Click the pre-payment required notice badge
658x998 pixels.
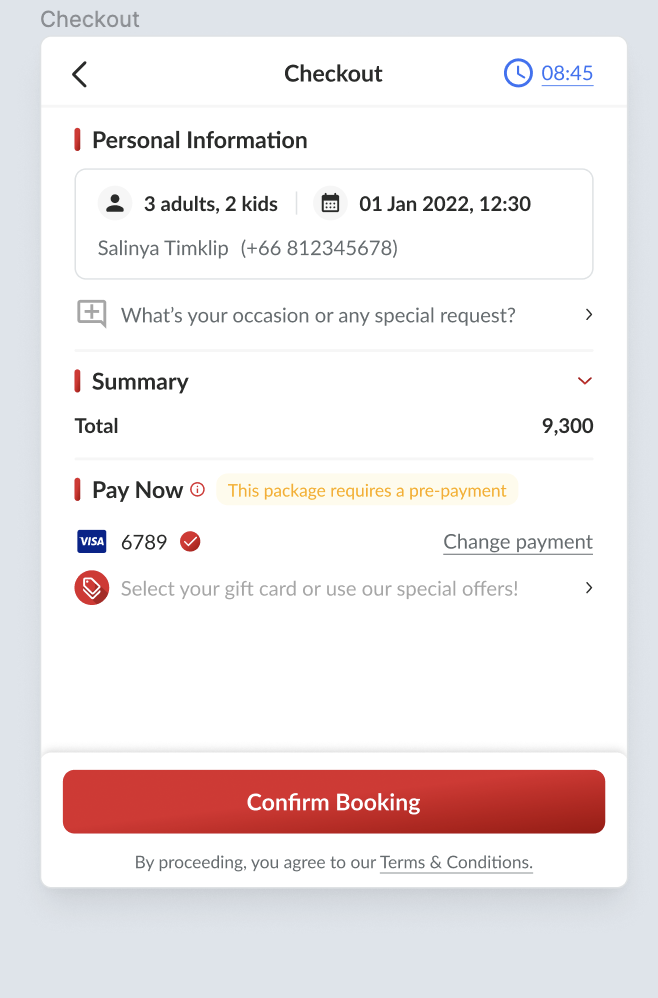pos(367,490)
